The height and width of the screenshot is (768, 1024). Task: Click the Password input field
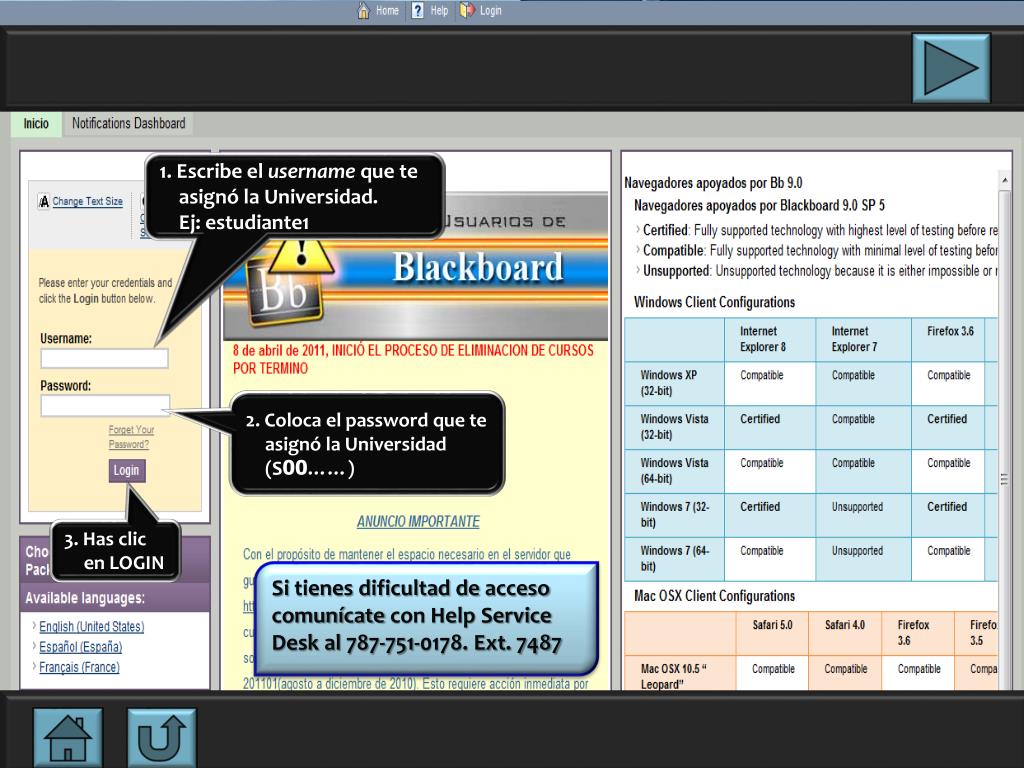tap(105, 406)
